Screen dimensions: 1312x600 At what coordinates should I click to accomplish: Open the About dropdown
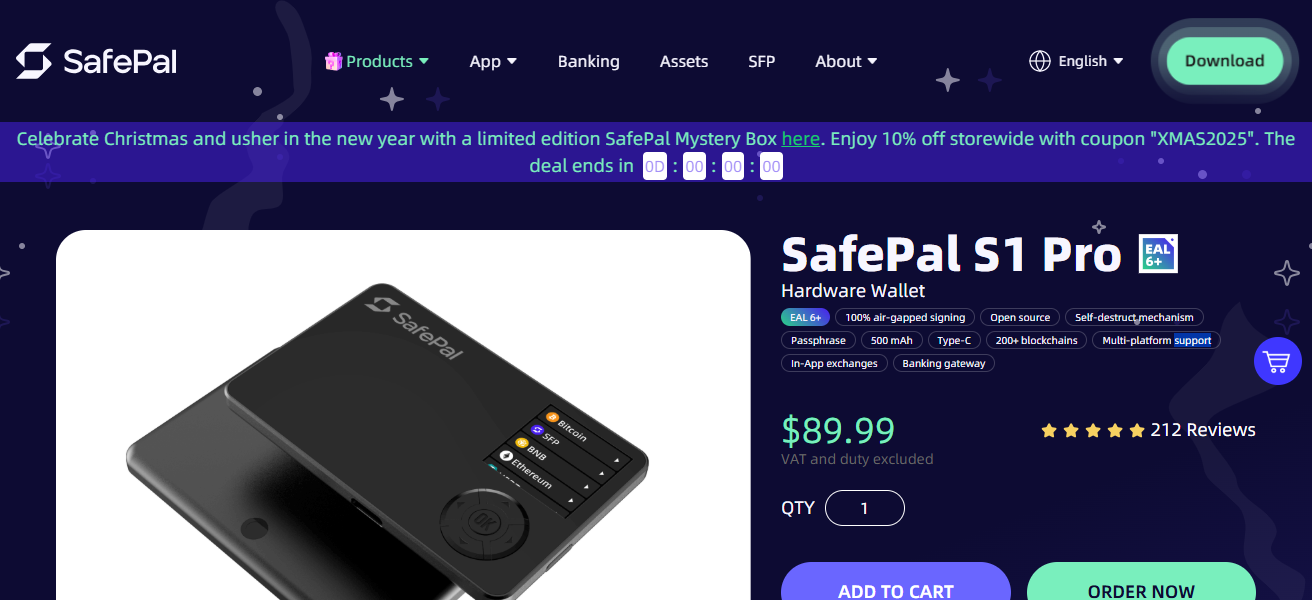click(x=845, y=60)
